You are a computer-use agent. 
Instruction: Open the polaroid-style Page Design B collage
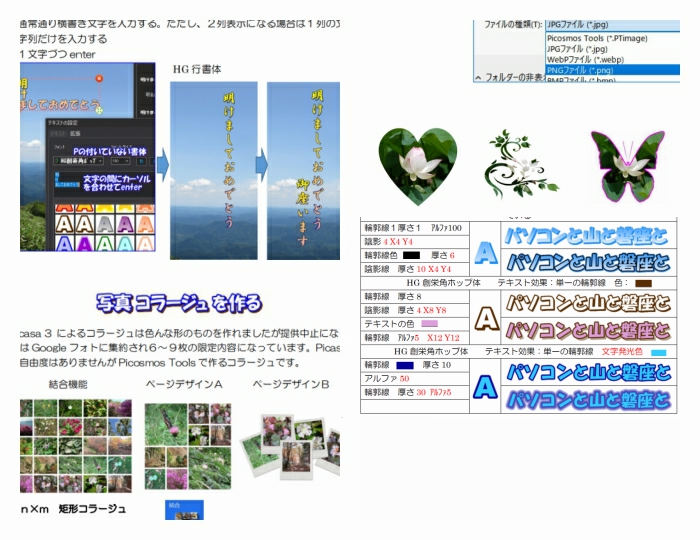pos(294,441)
